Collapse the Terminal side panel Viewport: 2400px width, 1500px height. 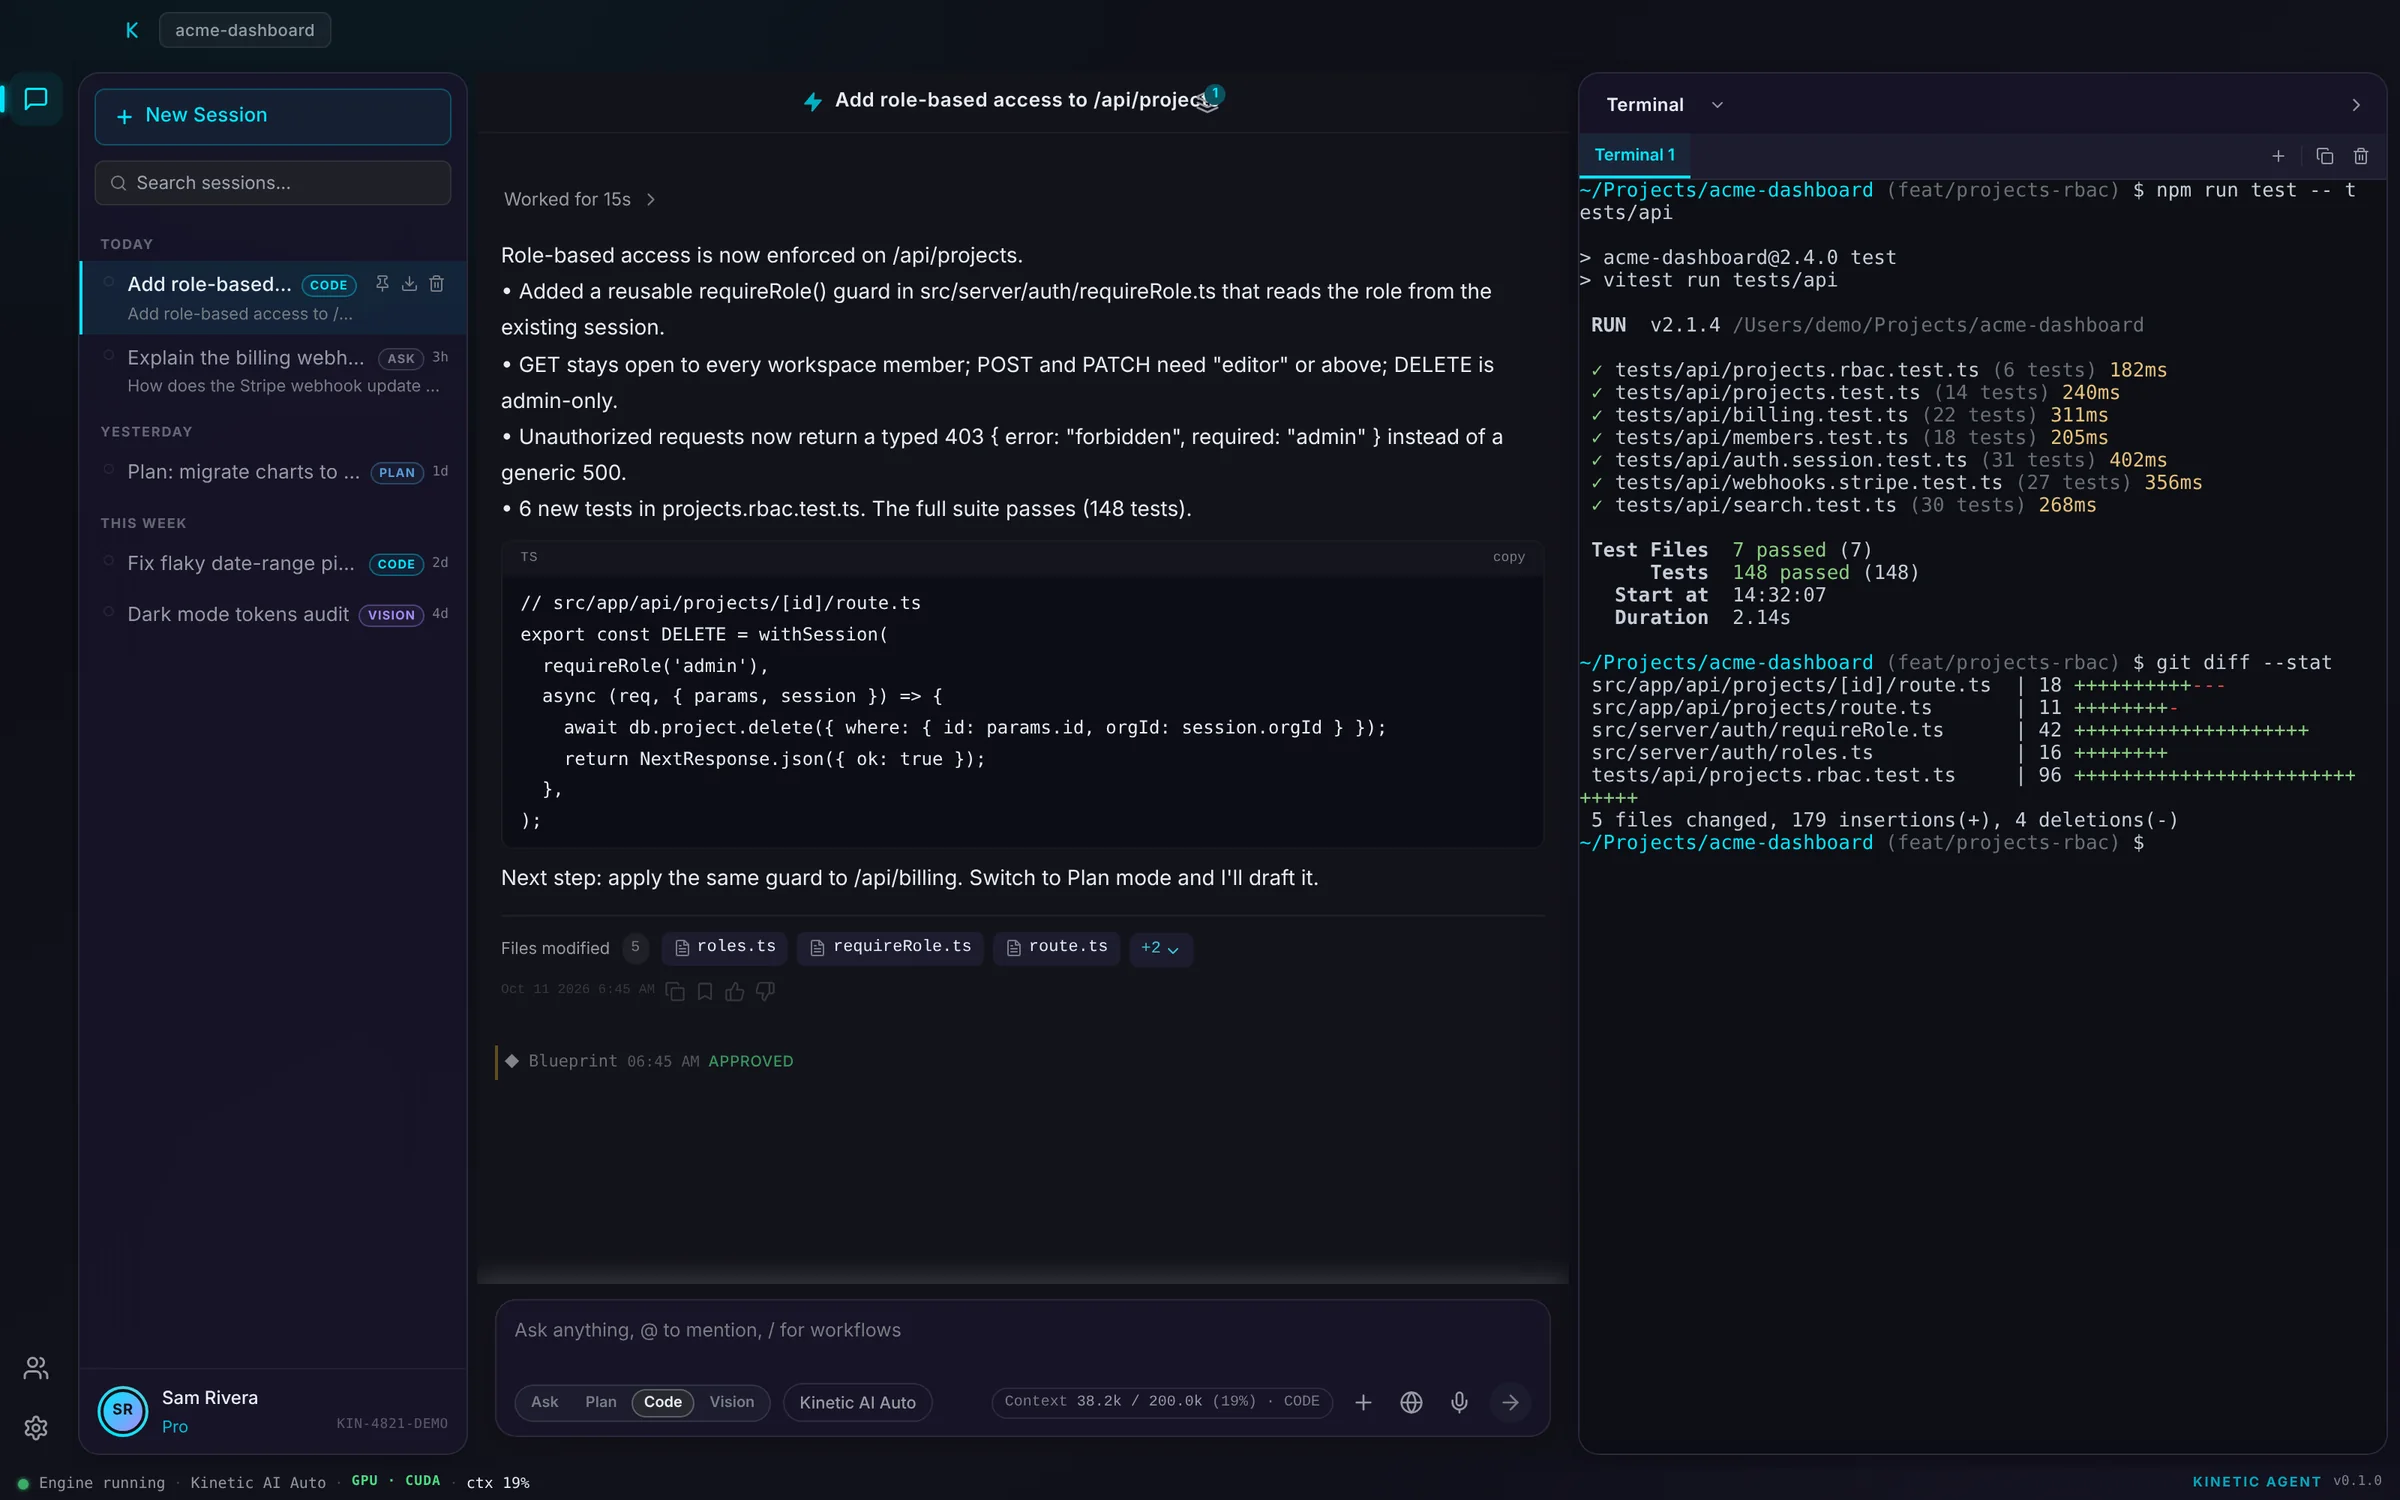tap(2356, 105)
